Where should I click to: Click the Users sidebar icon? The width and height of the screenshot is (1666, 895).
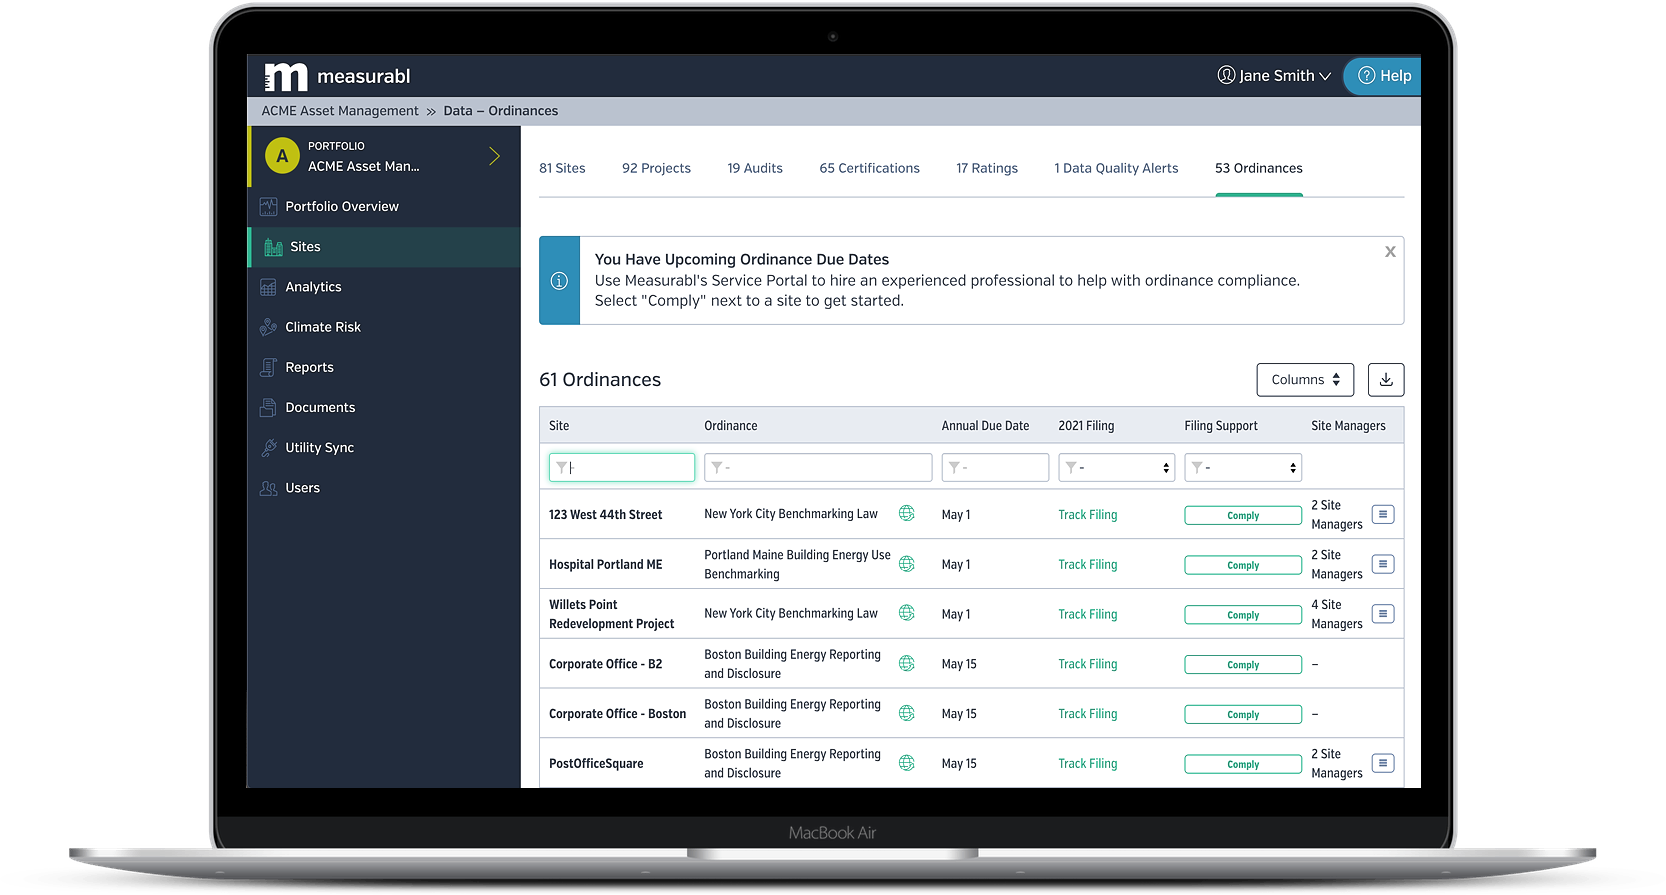click(268, 488)
